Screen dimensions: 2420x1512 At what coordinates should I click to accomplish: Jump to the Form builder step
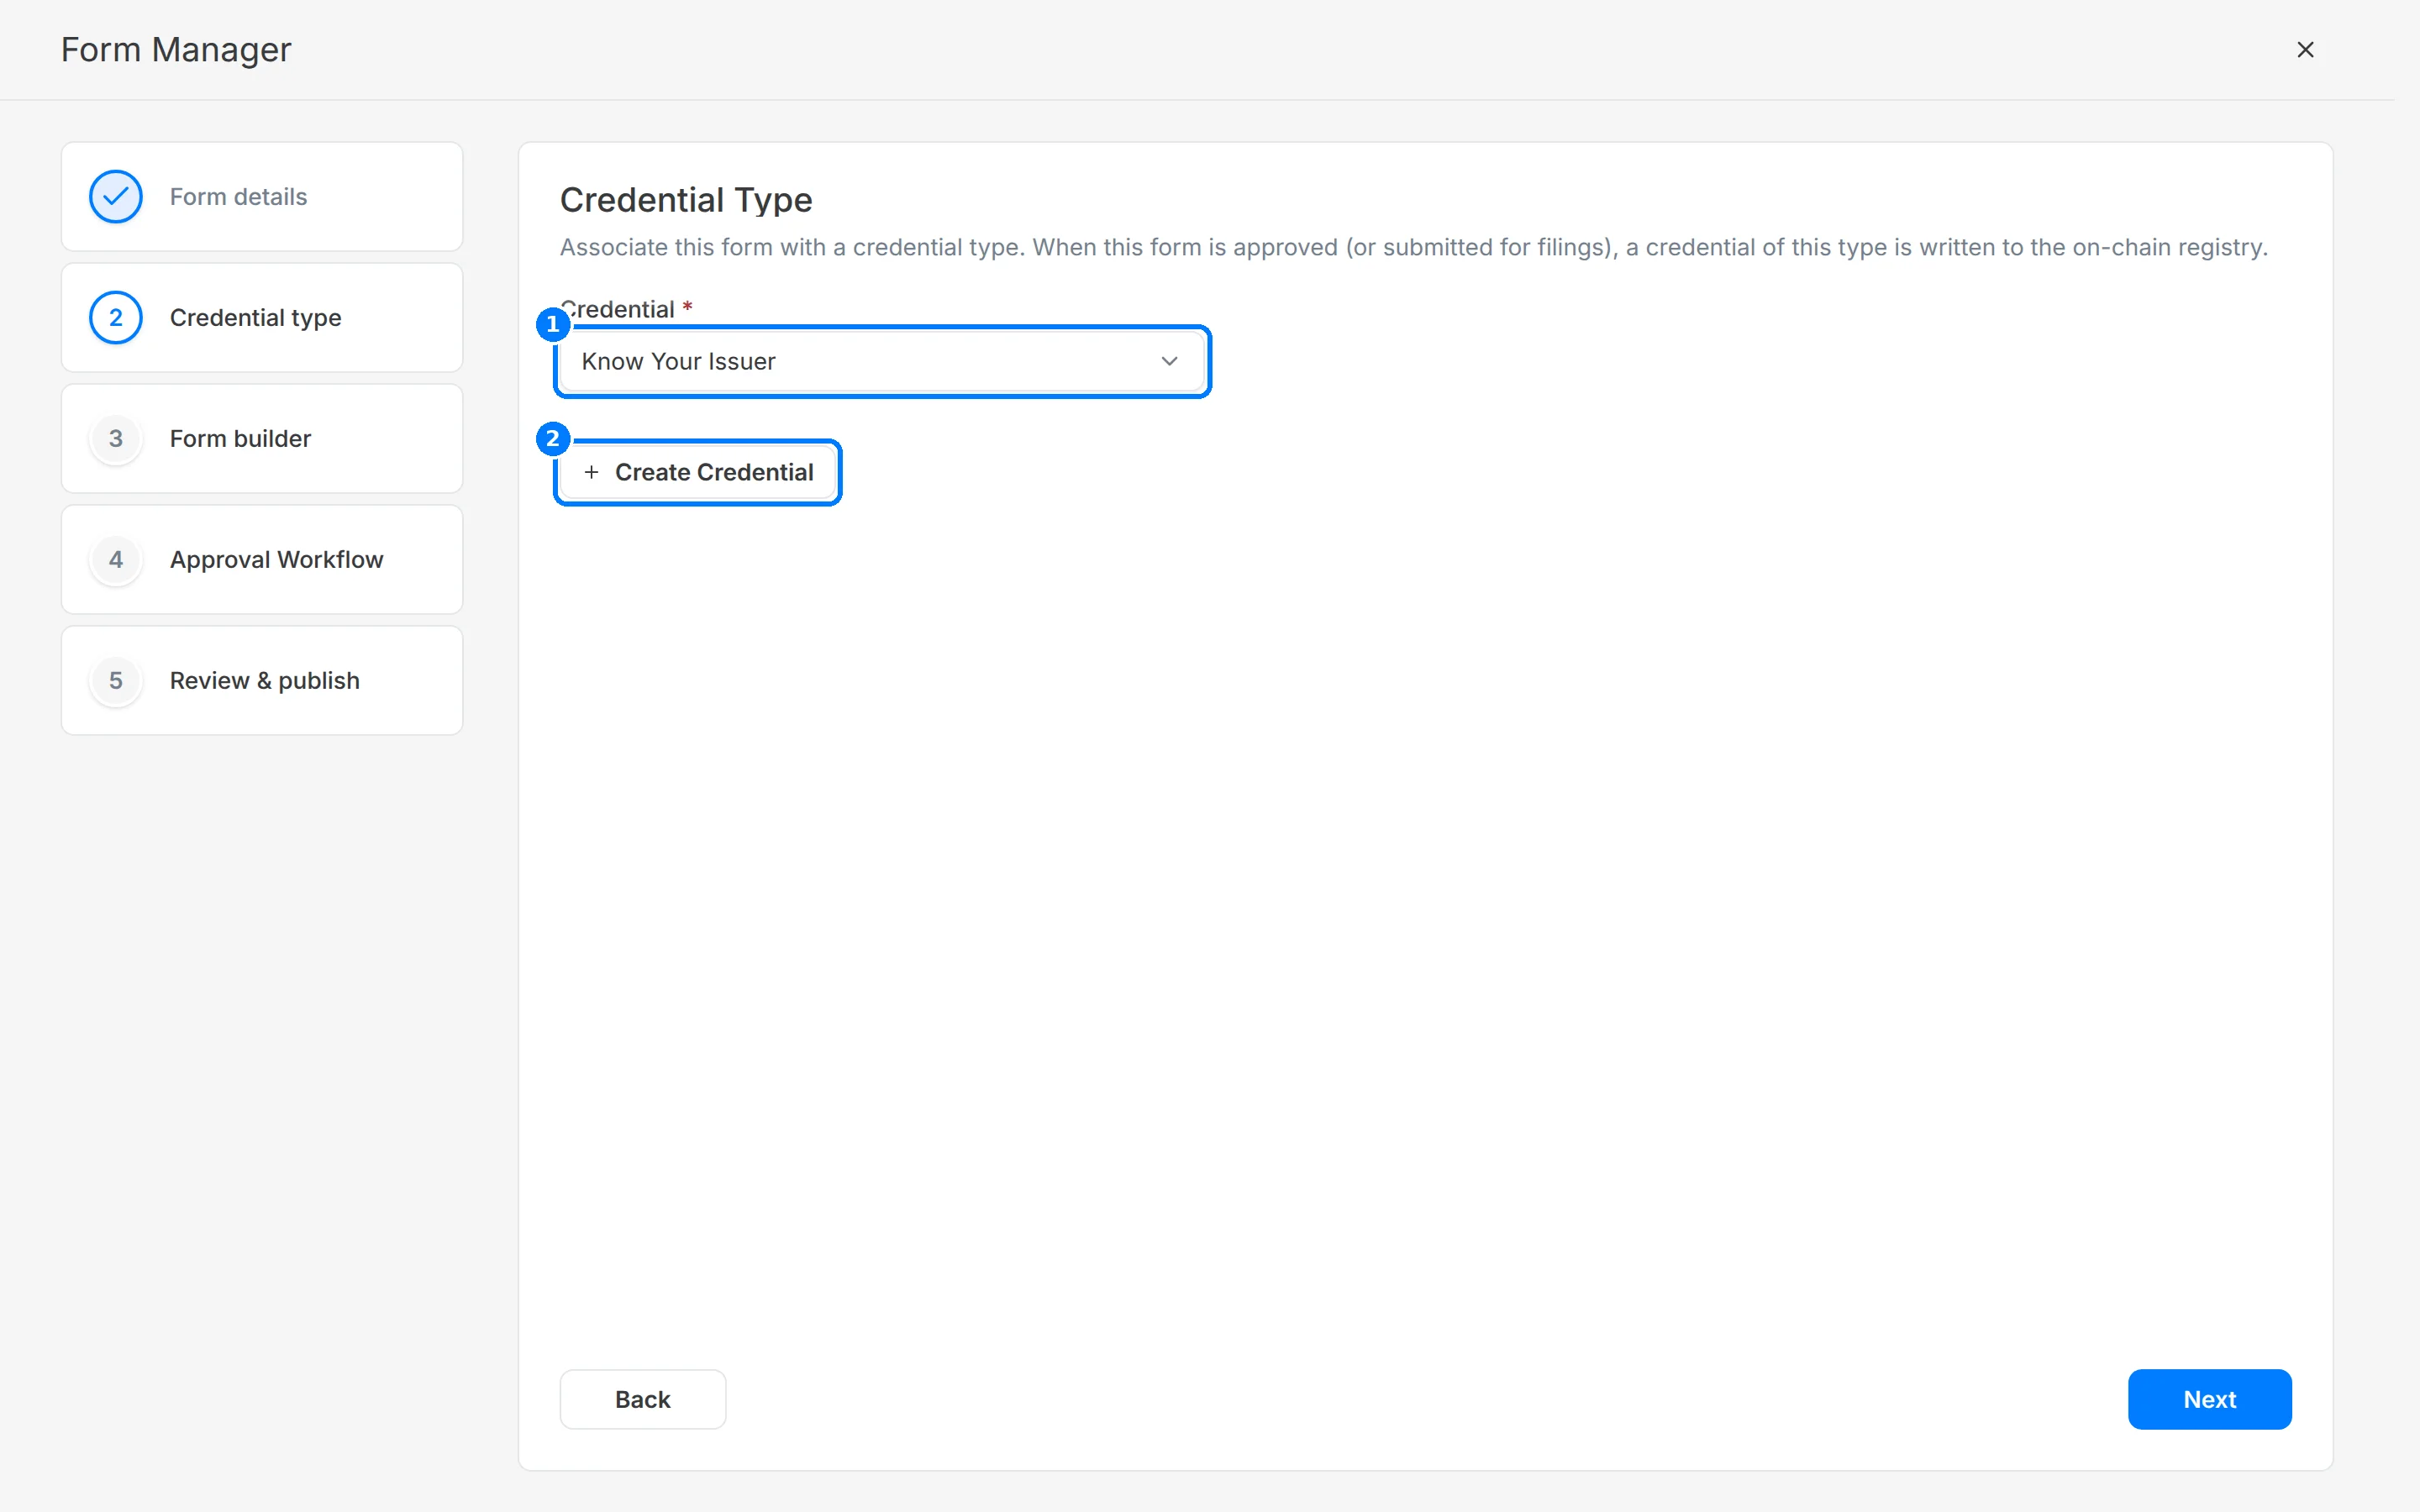click(x=262, y=439)
